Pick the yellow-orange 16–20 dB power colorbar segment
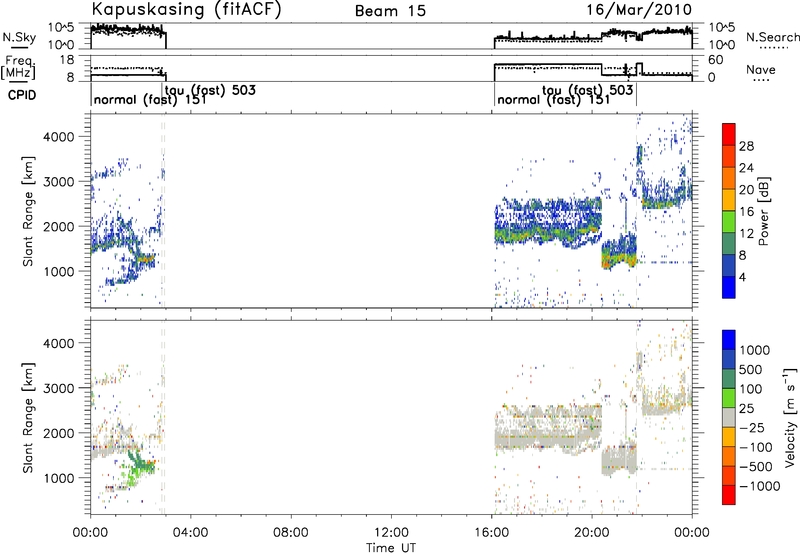Image resolution: width=800 pixels, height=554 pixels. [729, 200]
